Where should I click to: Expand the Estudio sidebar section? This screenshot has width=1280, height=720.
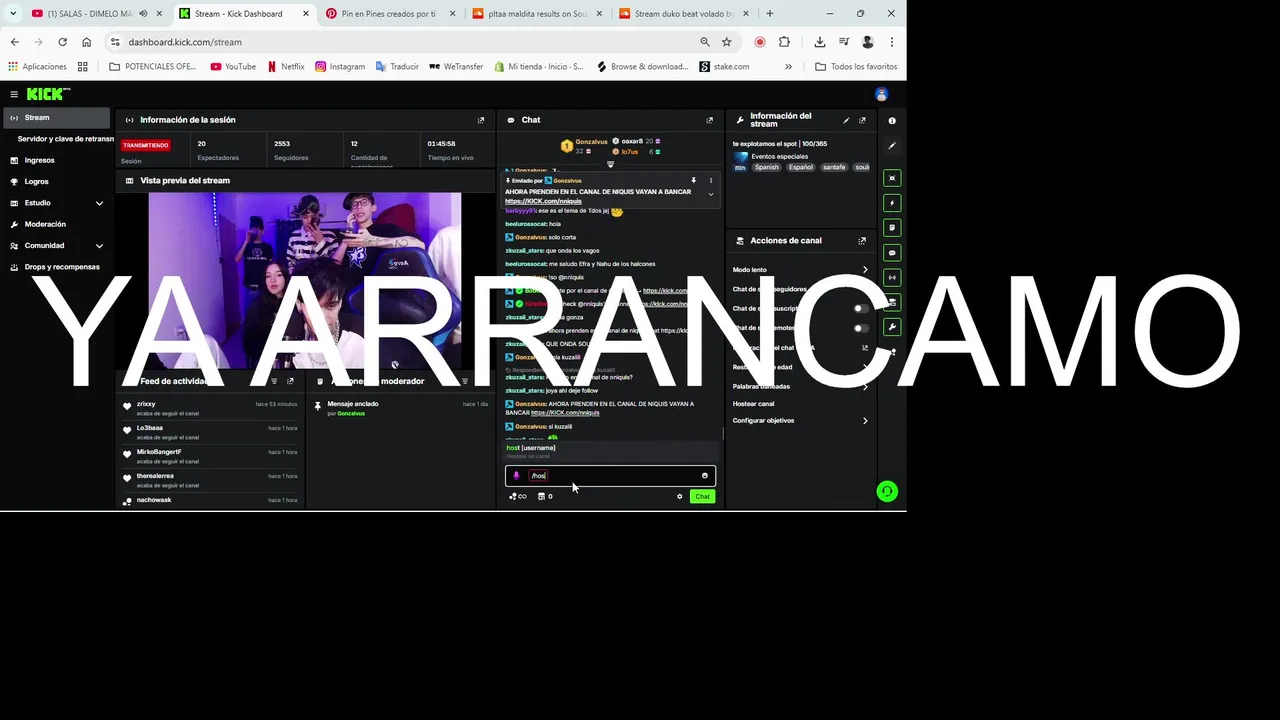coord(99,203)
